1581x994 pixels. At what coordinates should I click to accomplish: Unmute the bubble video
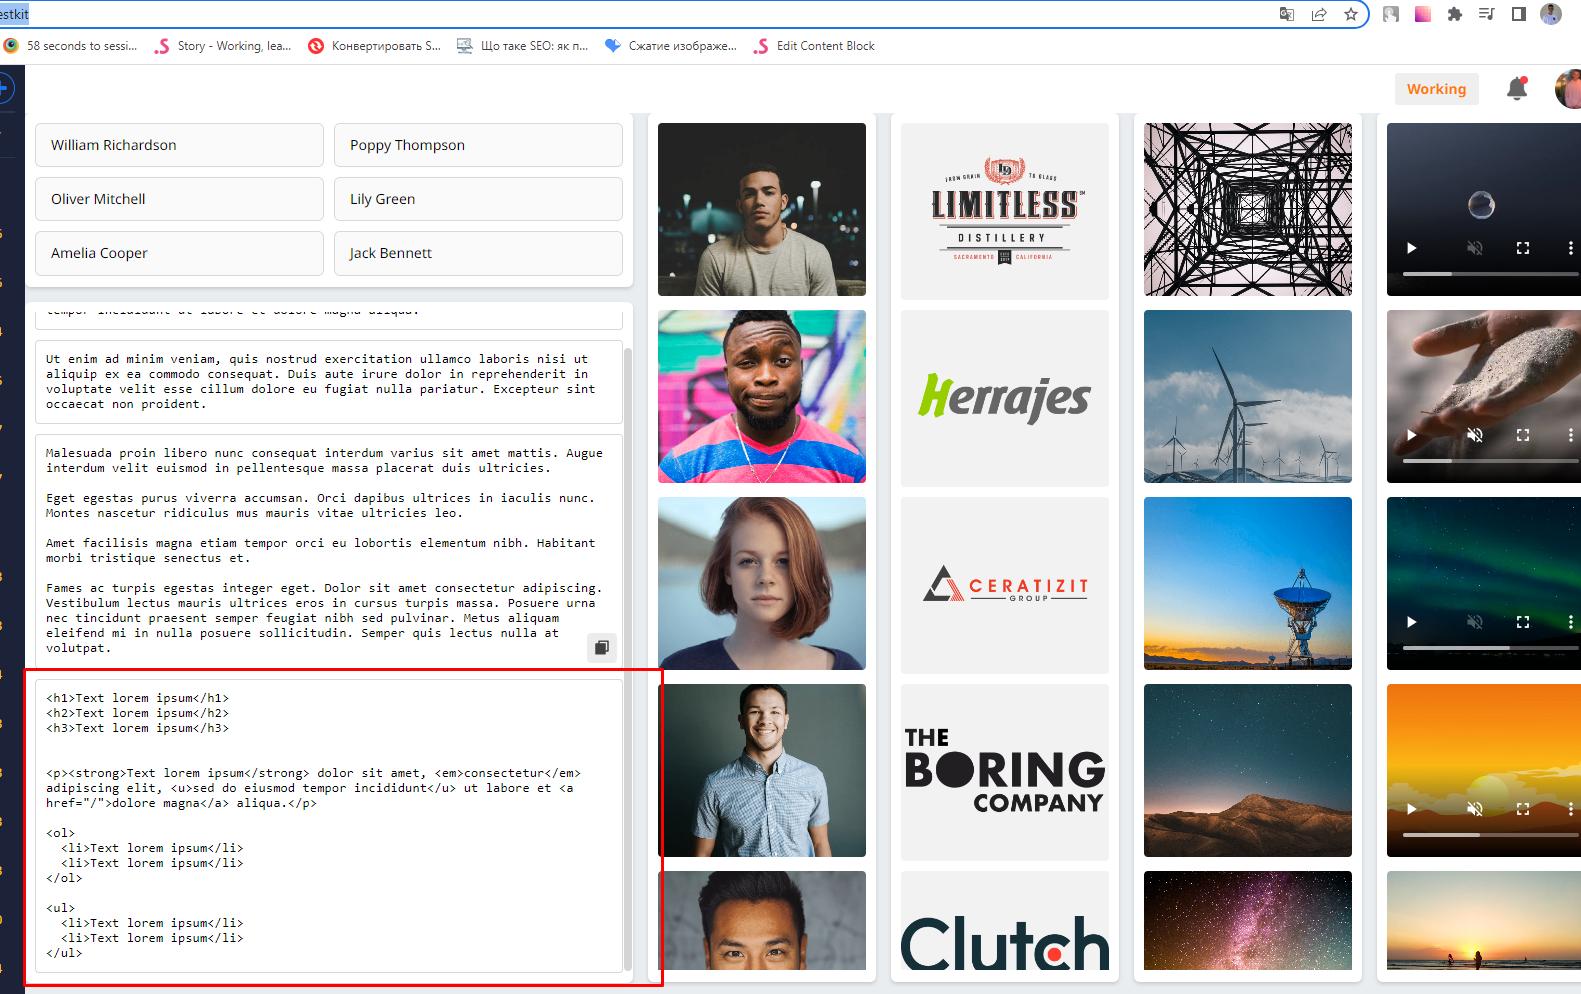pos(1475,248)
